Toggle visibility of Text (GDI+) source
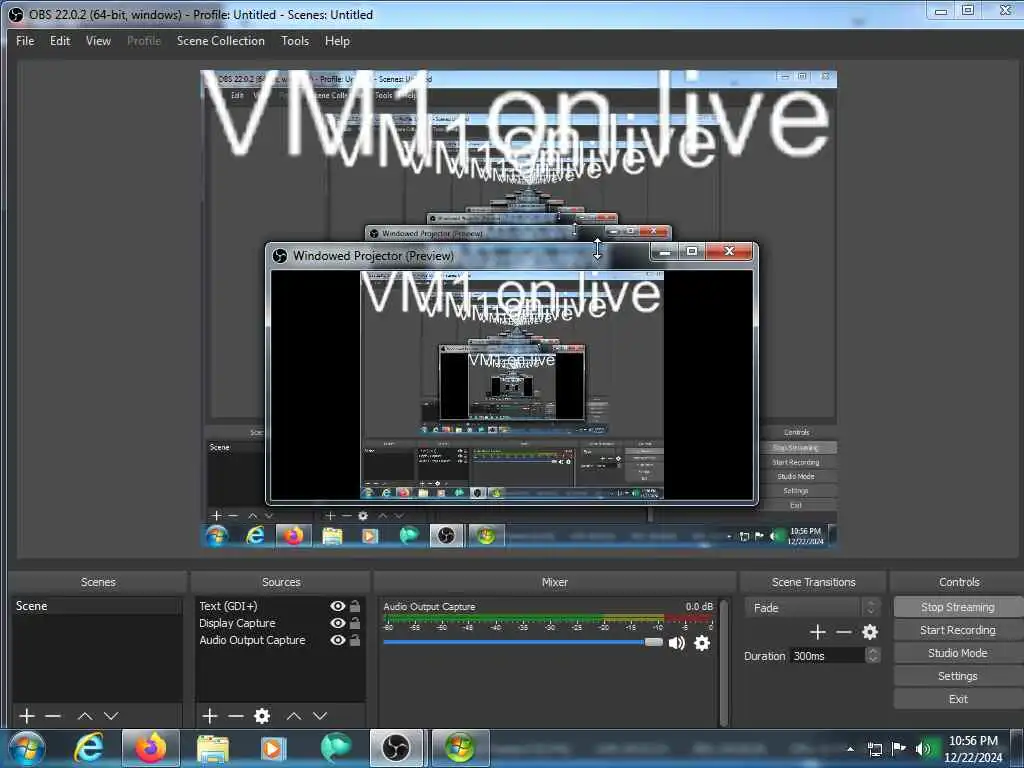Image resolution: width=1024 pixels, height=768 pixels. click(x=338, y=606)
